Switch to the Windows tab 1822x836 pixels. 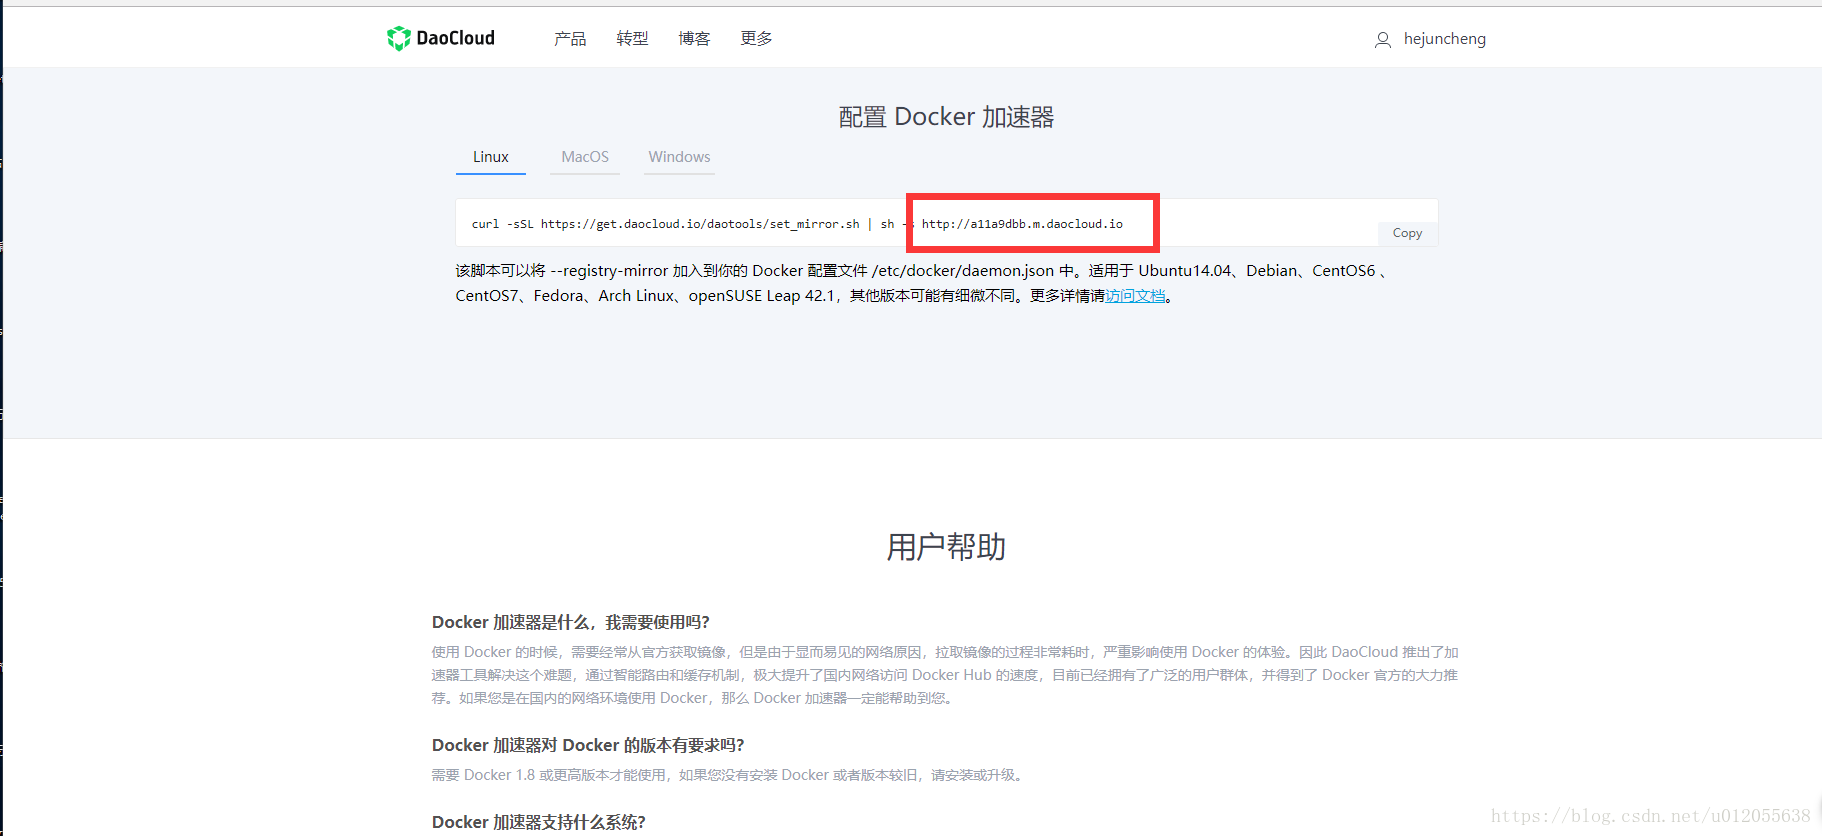(x=679, y=157)
